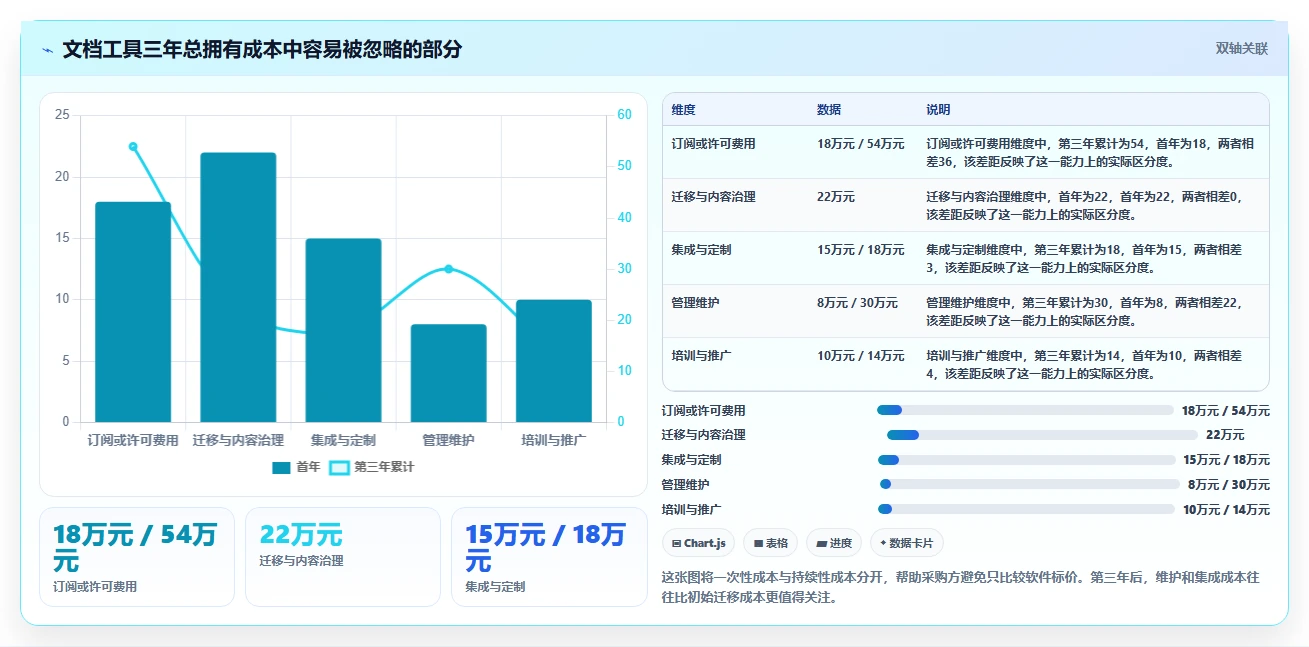
Task: Click the line point above the 管理维护 bar
Action: [448, 269]
